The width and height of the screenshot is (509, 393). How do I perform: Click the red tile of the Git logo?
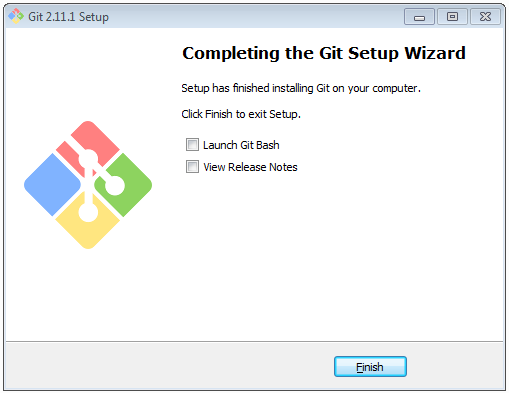click(x=90, y=143)
